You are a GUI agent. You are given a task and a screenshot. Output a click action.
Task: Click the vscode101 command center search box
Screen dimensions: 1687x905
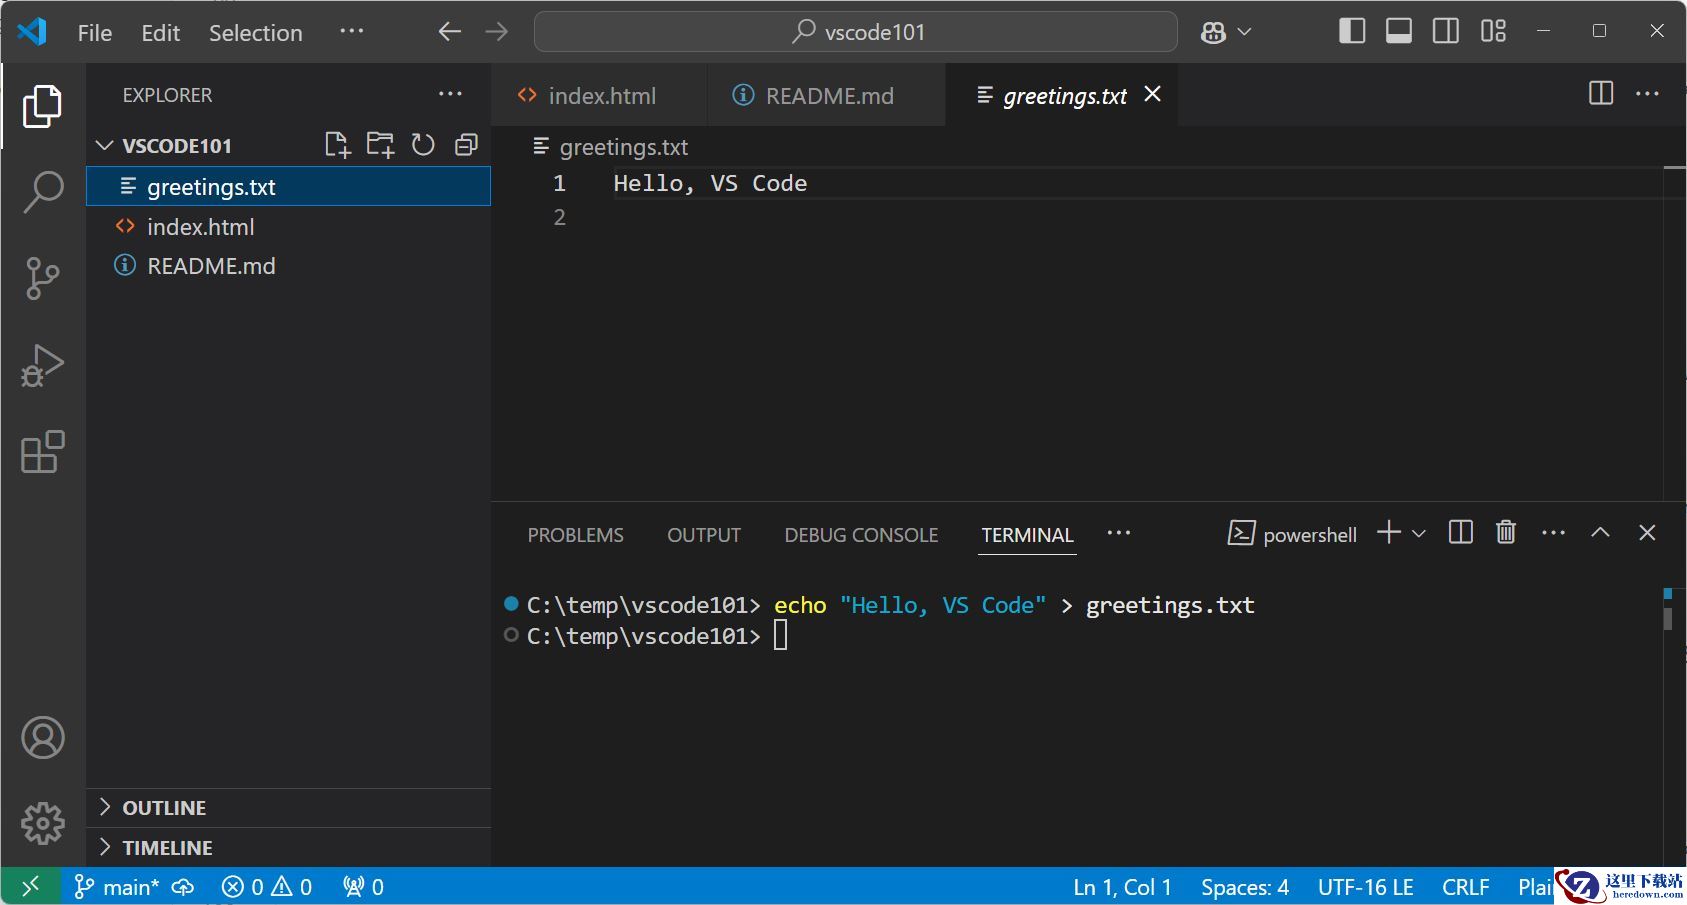coord(856,32)
